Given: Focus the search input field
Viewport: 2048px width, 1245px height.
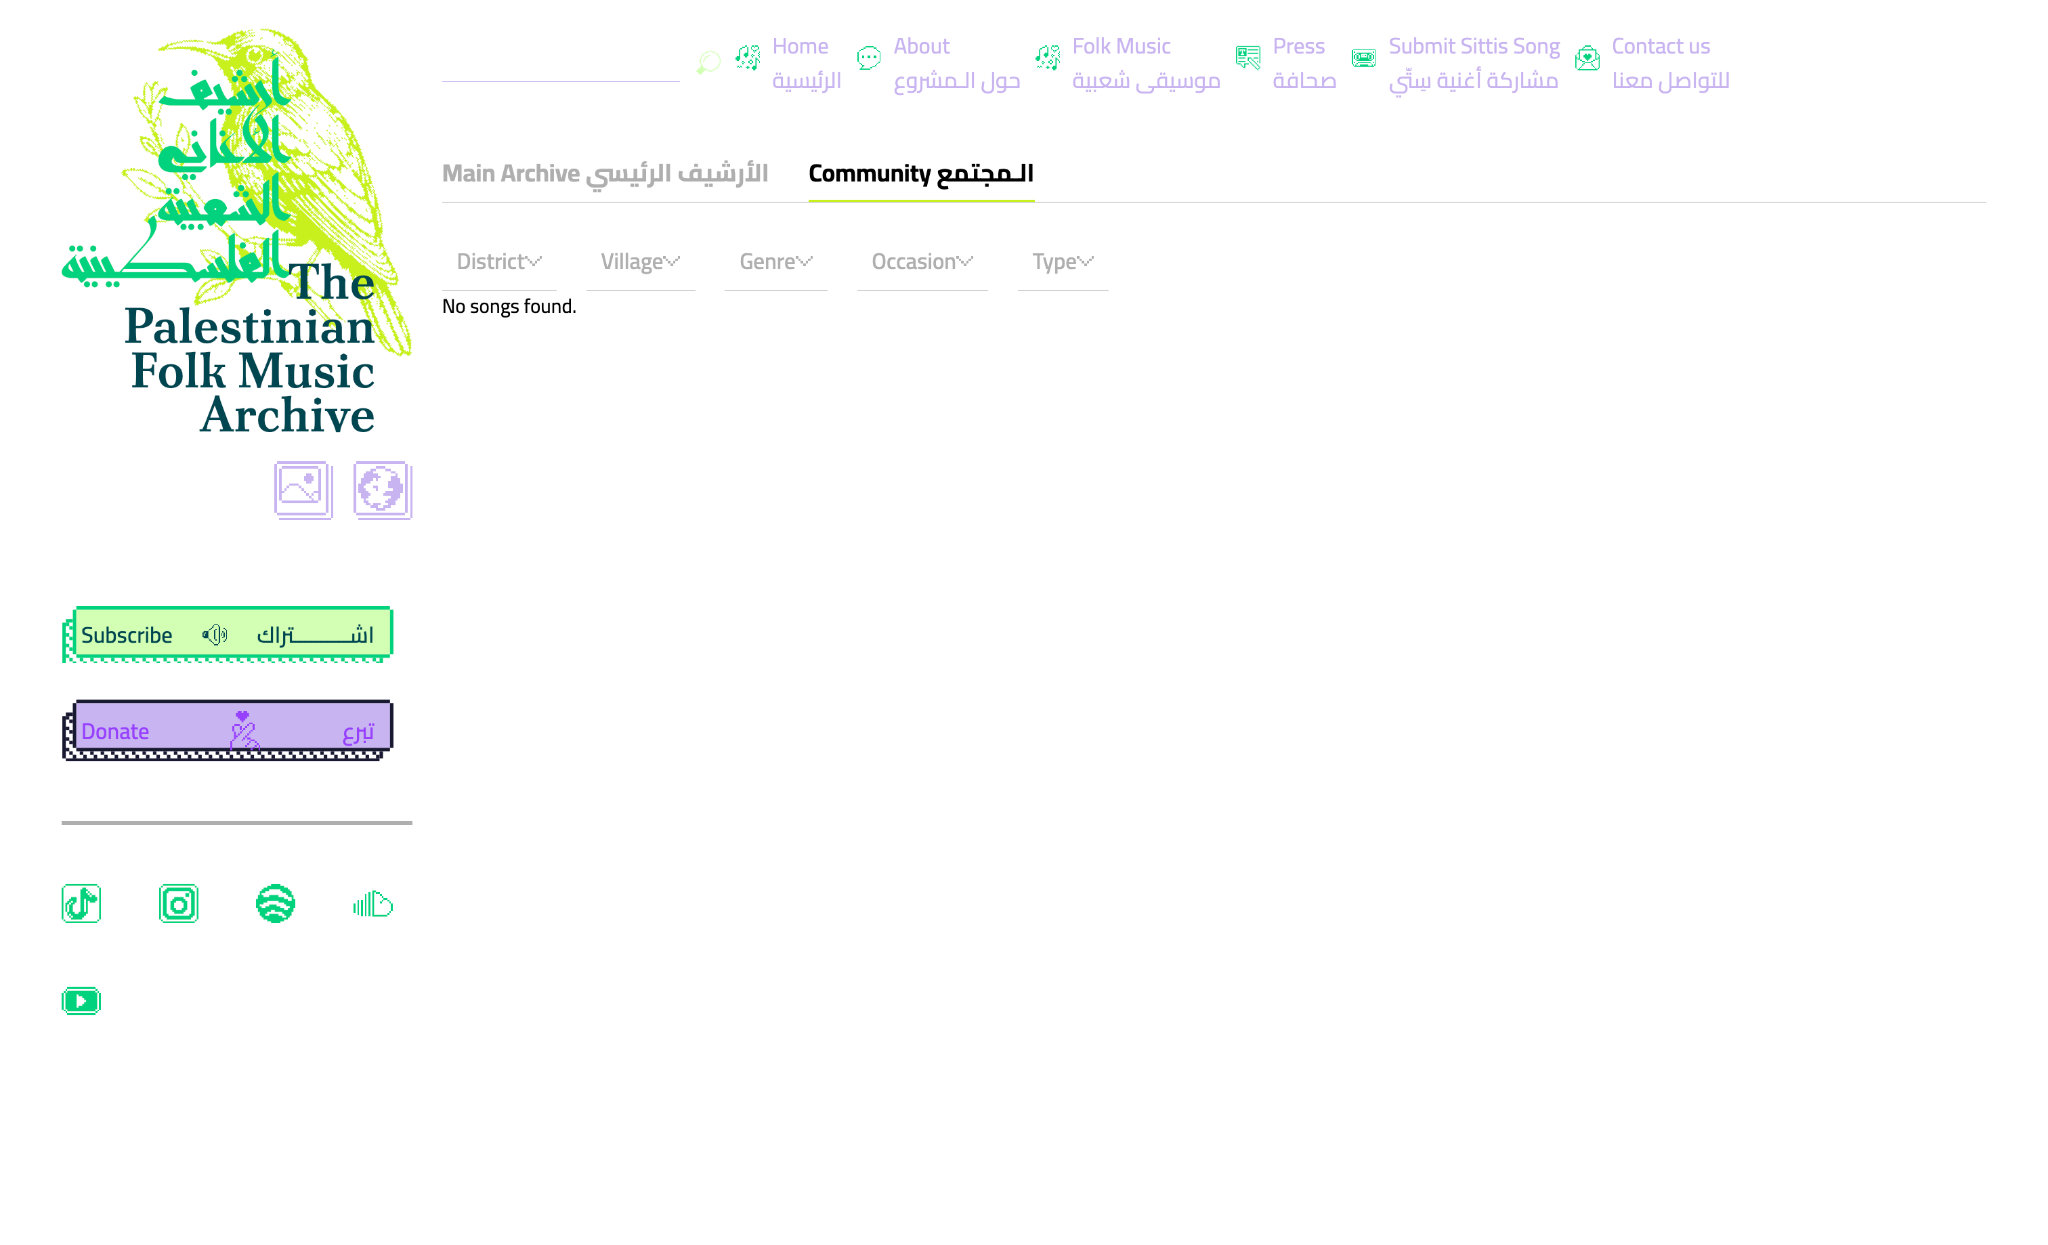Looking at the screenshot, I should pyautogui.click(x=561, y=63).
